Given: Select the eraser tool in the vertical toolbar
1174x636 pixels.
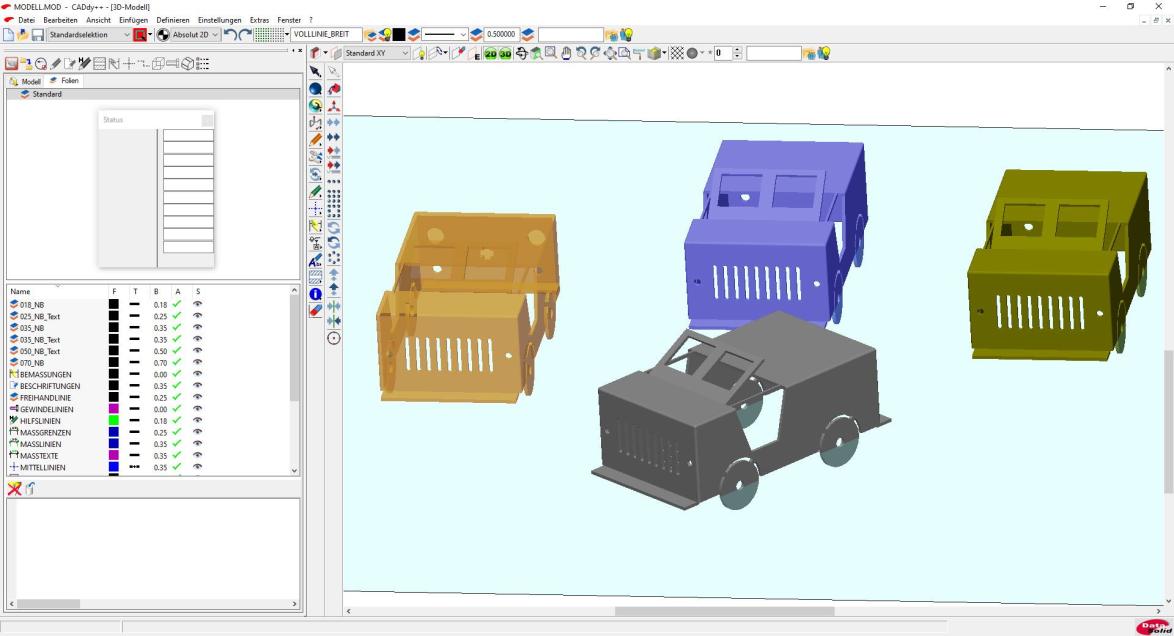Looking at the screenshot, I should click(x=316, y=311).
